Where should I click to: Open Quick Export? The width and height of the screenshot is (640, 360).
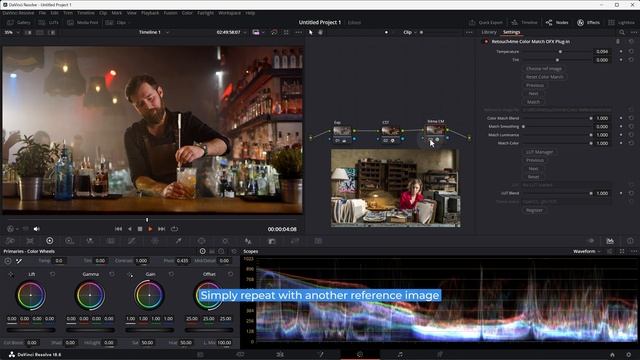[486, 22]
